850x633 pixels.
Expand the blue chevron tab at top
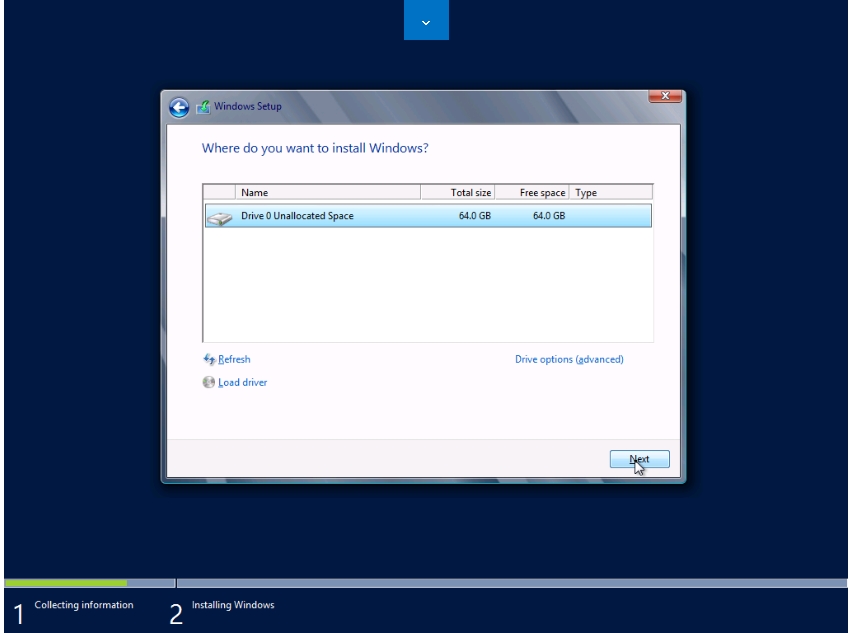pyautogui.click(x=426, y=20)
